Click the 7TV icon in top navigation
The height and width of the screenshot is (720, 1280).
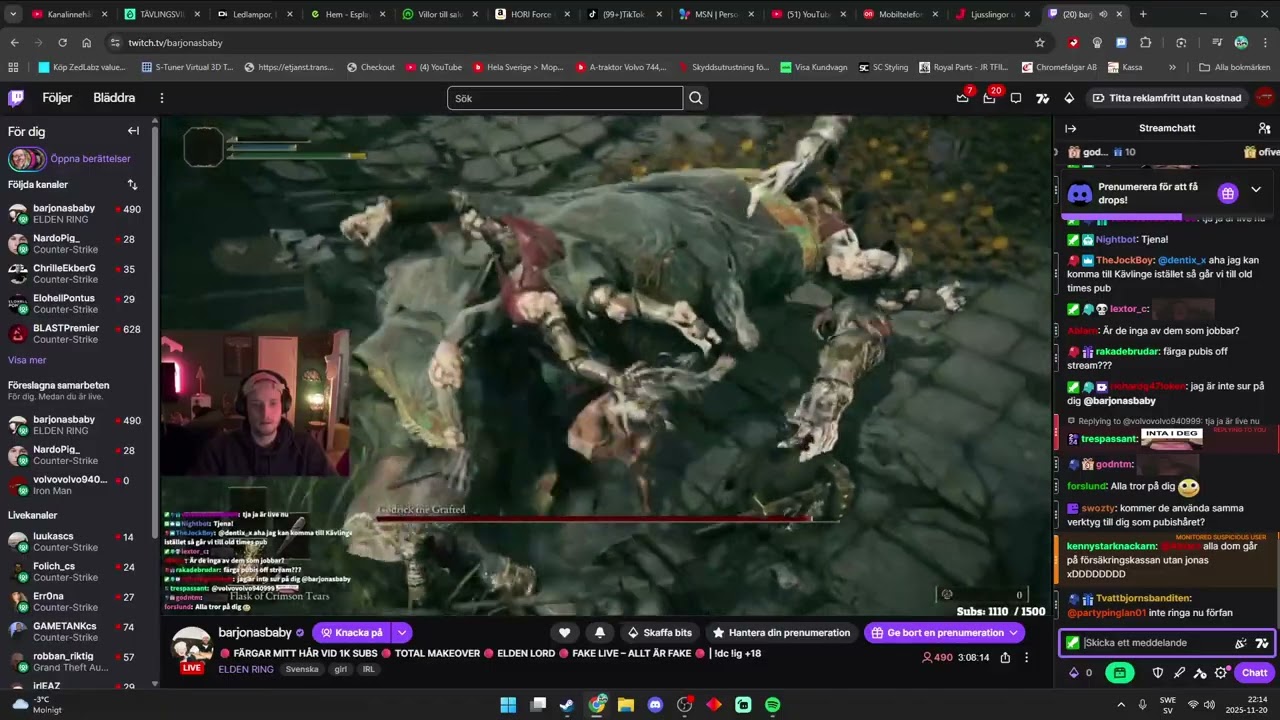tap(1042, 98)
